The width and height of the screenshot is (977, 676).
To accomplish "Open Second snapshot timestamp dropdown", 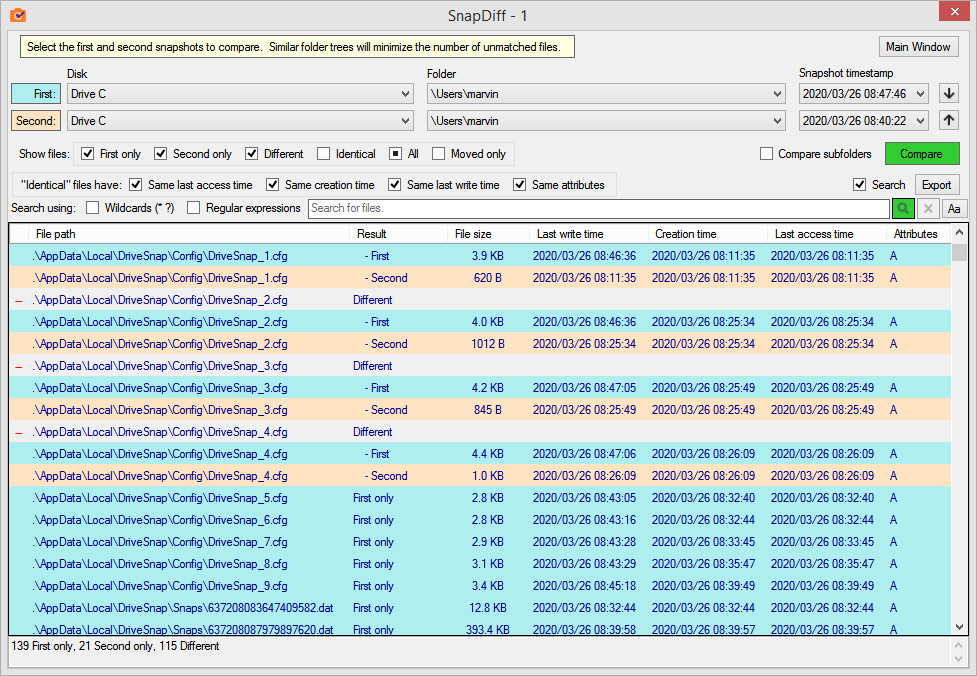I will pyautogui.click(x=864, y=120).
